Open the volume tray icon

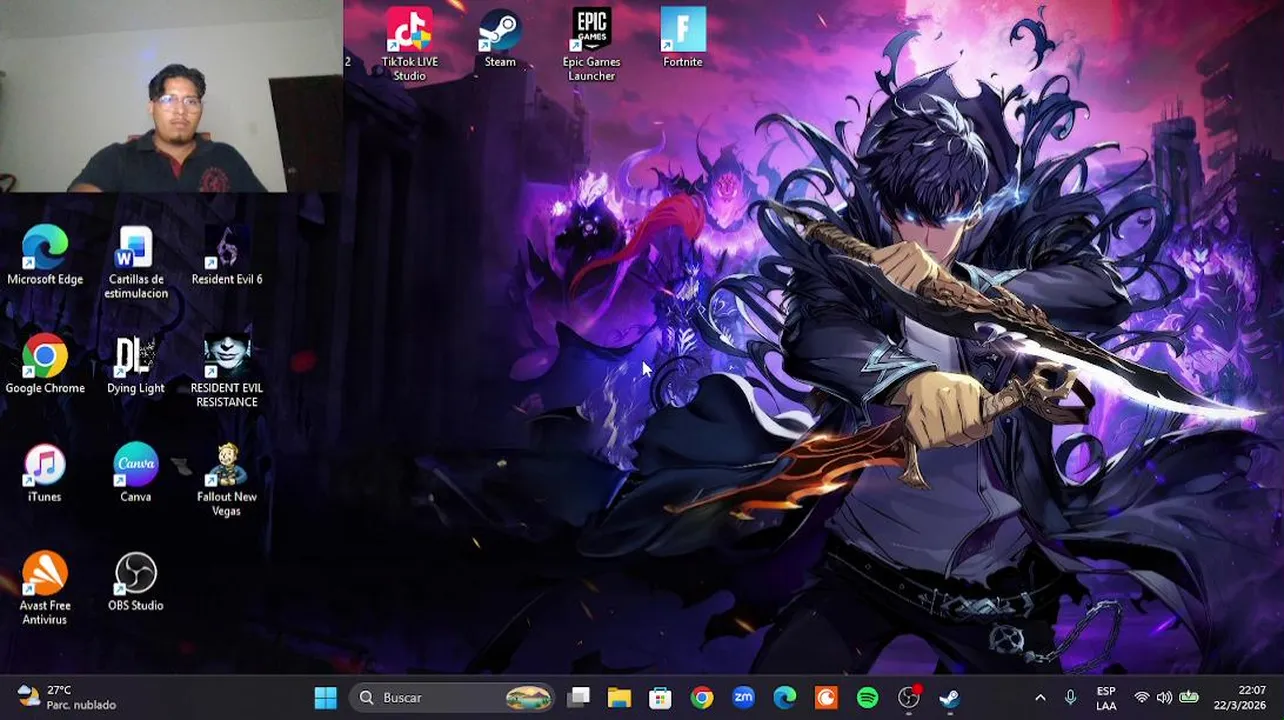click(1164, 697)
